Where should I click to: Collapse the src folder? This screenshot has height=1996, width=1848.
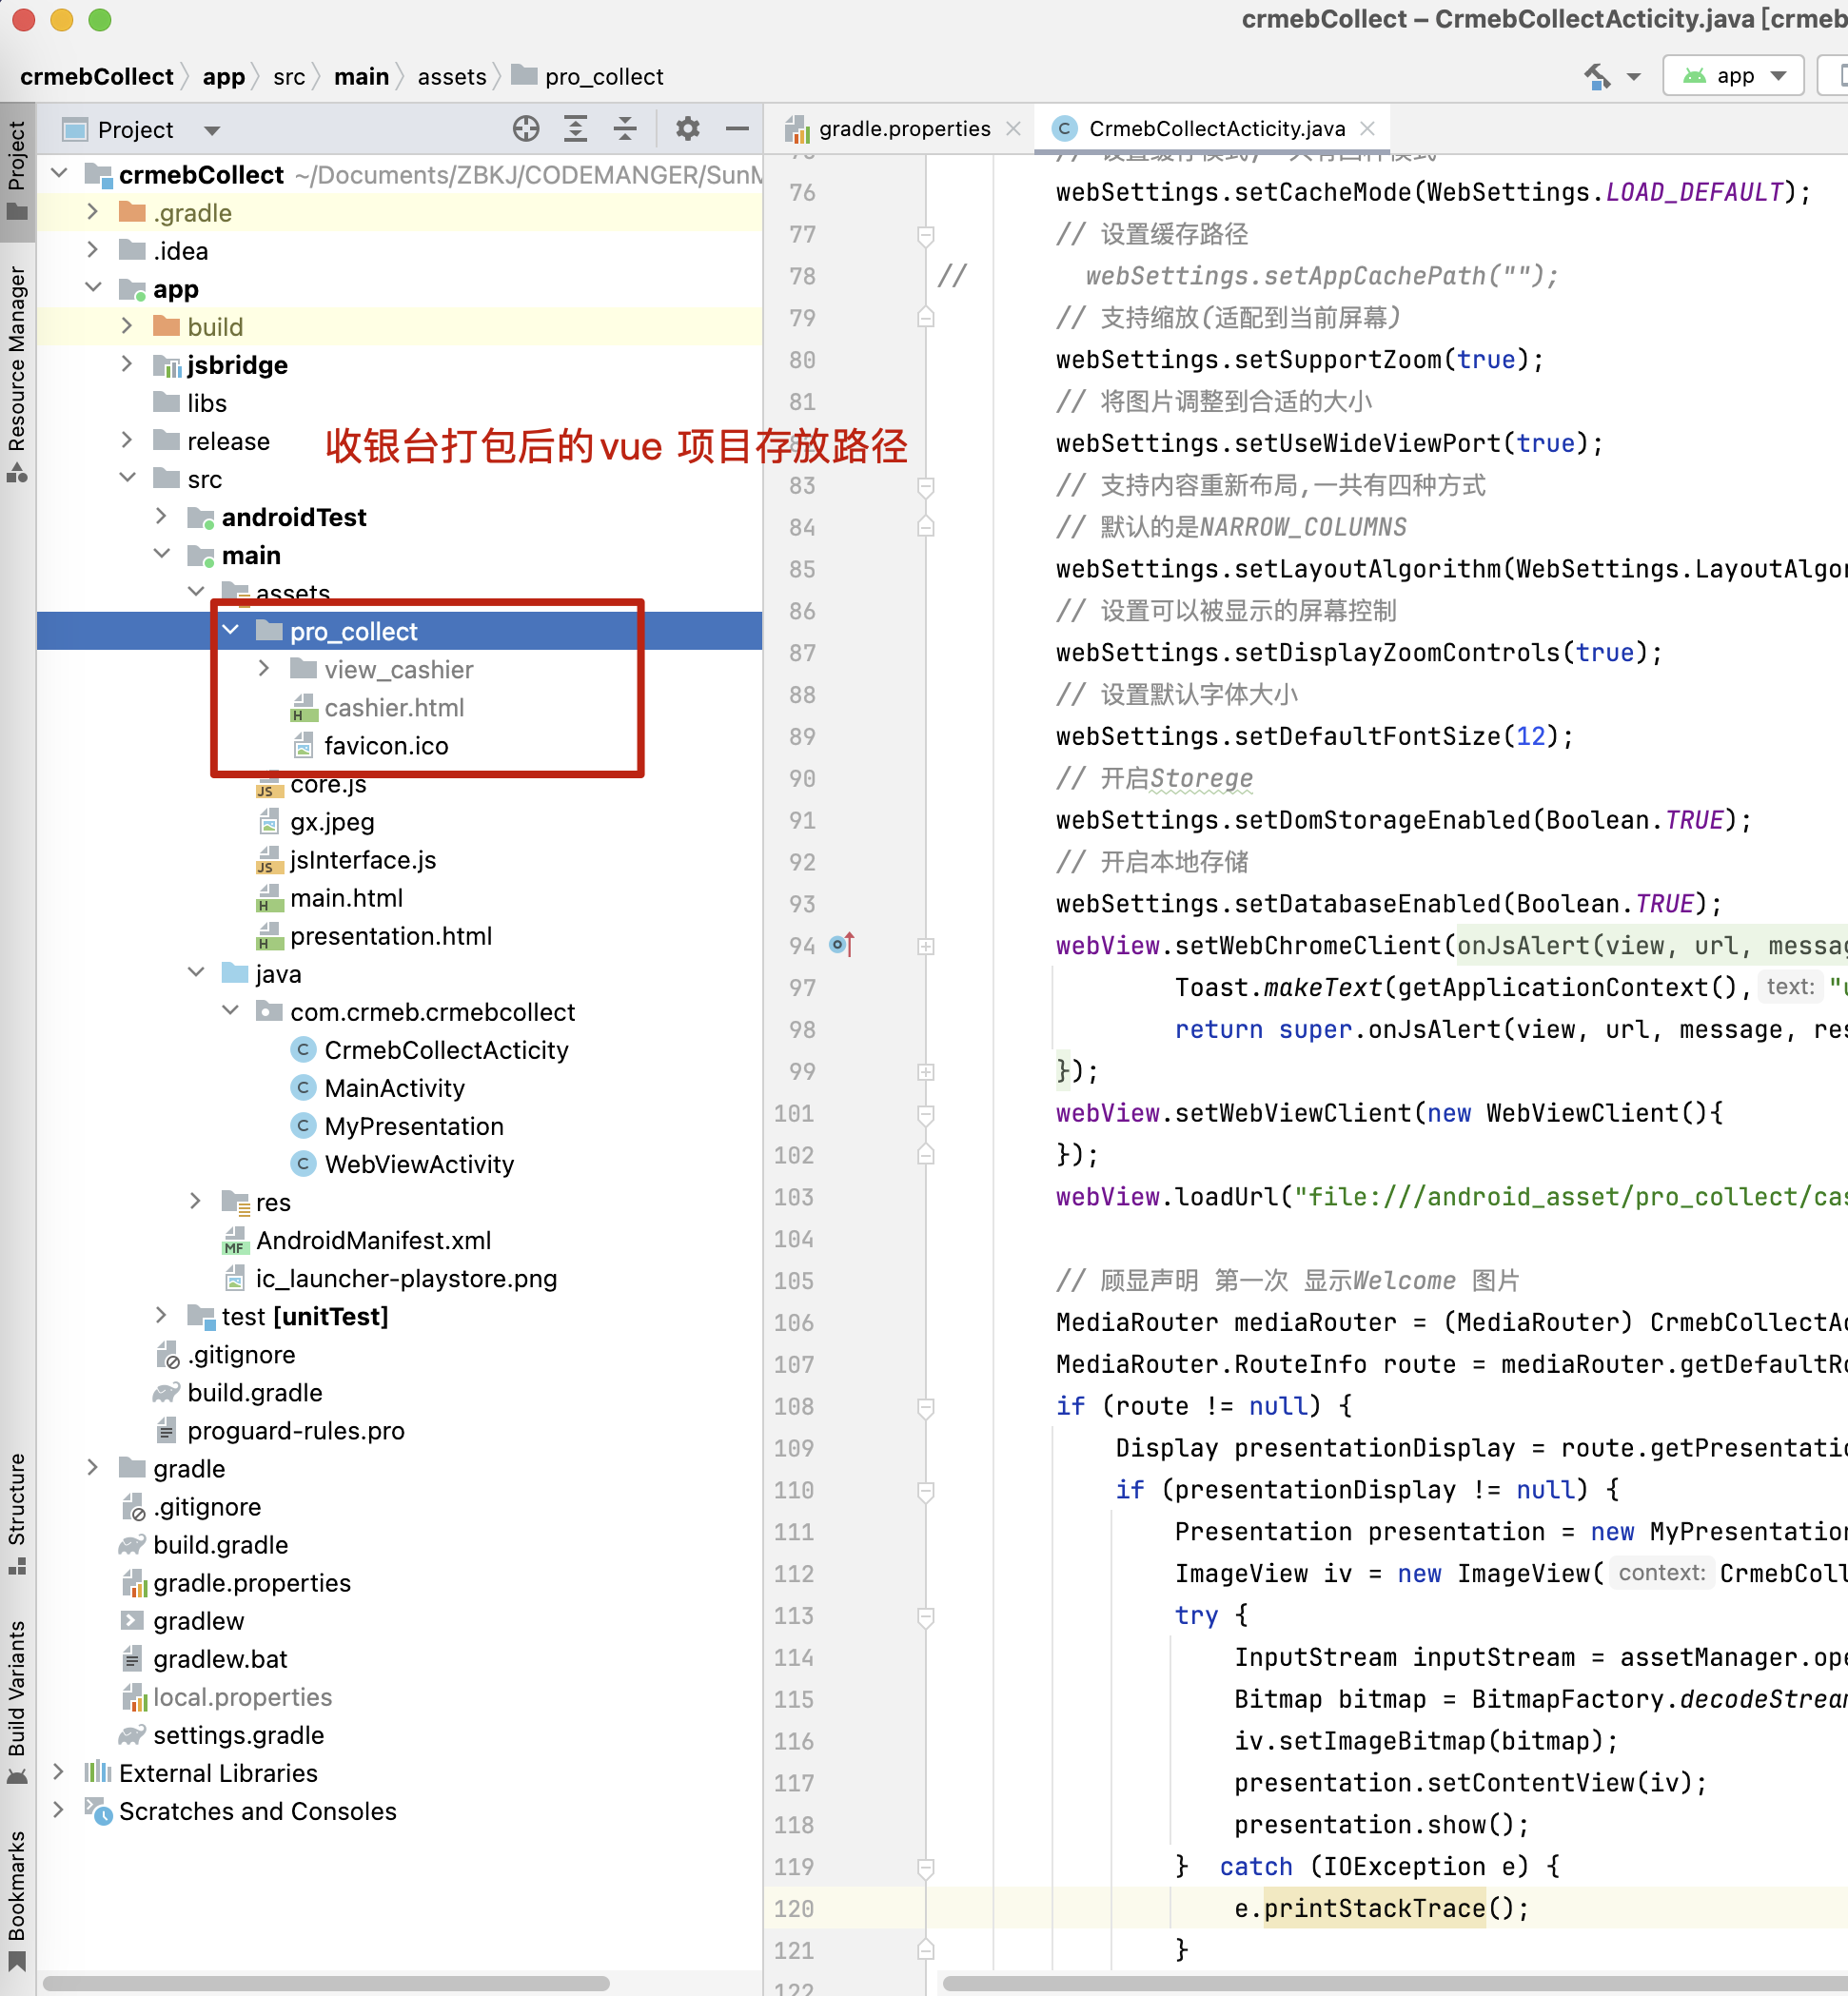point(127,478)
